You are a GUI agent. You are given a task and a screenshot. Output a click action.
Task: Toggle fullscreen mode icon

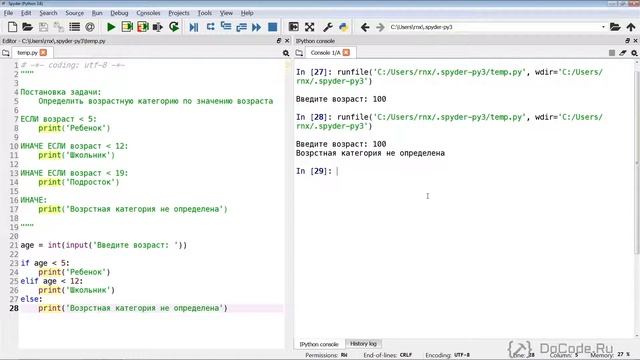pos(309,27)
